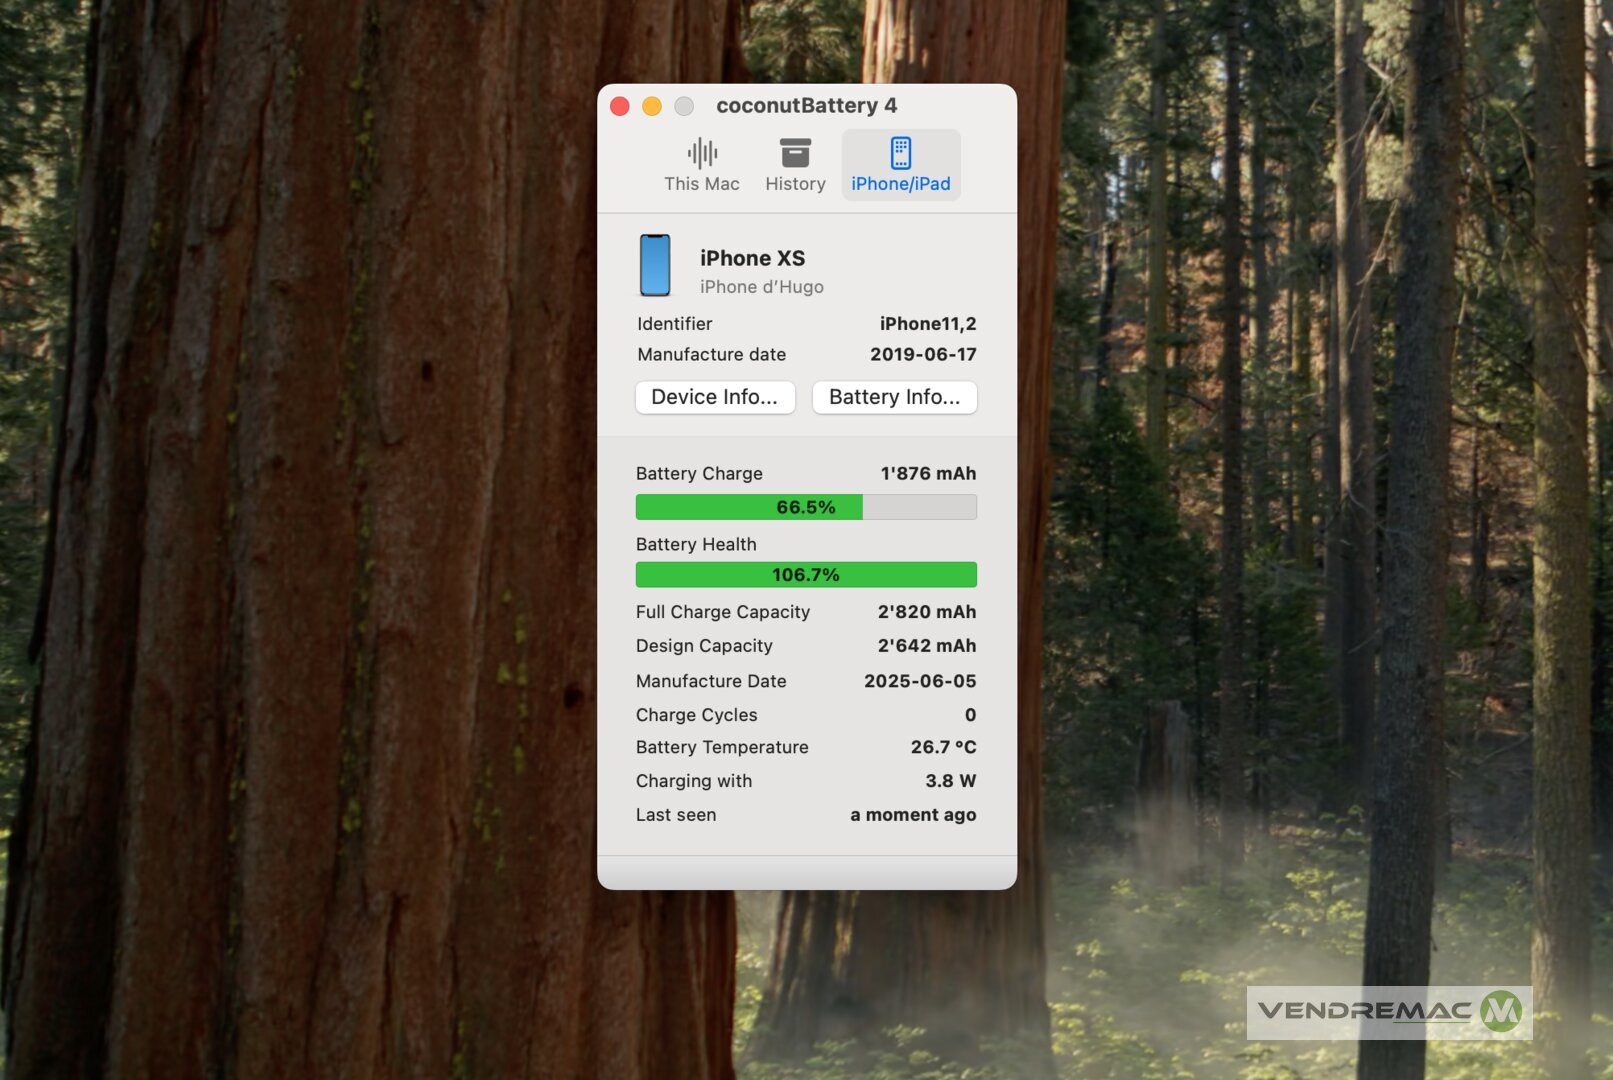Click the green VendreMac M logo

[1500, 1011]
